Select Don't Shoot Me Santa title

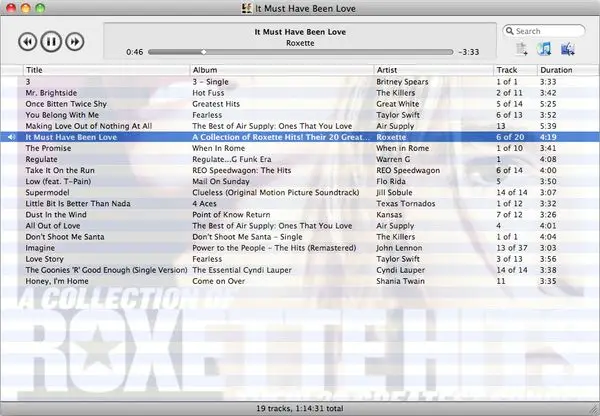65,237
